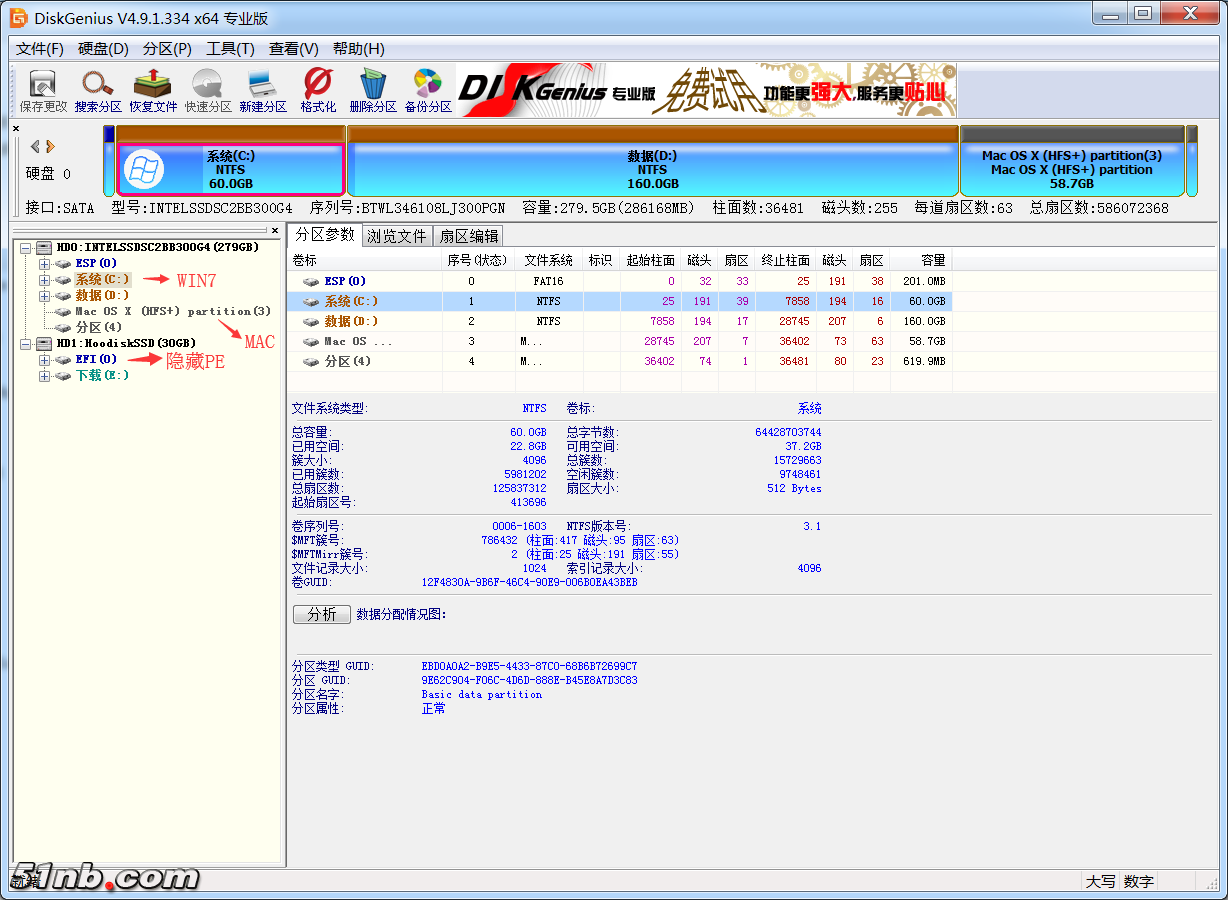Click the 删除分区 delete partition icon

pos(372,90)
